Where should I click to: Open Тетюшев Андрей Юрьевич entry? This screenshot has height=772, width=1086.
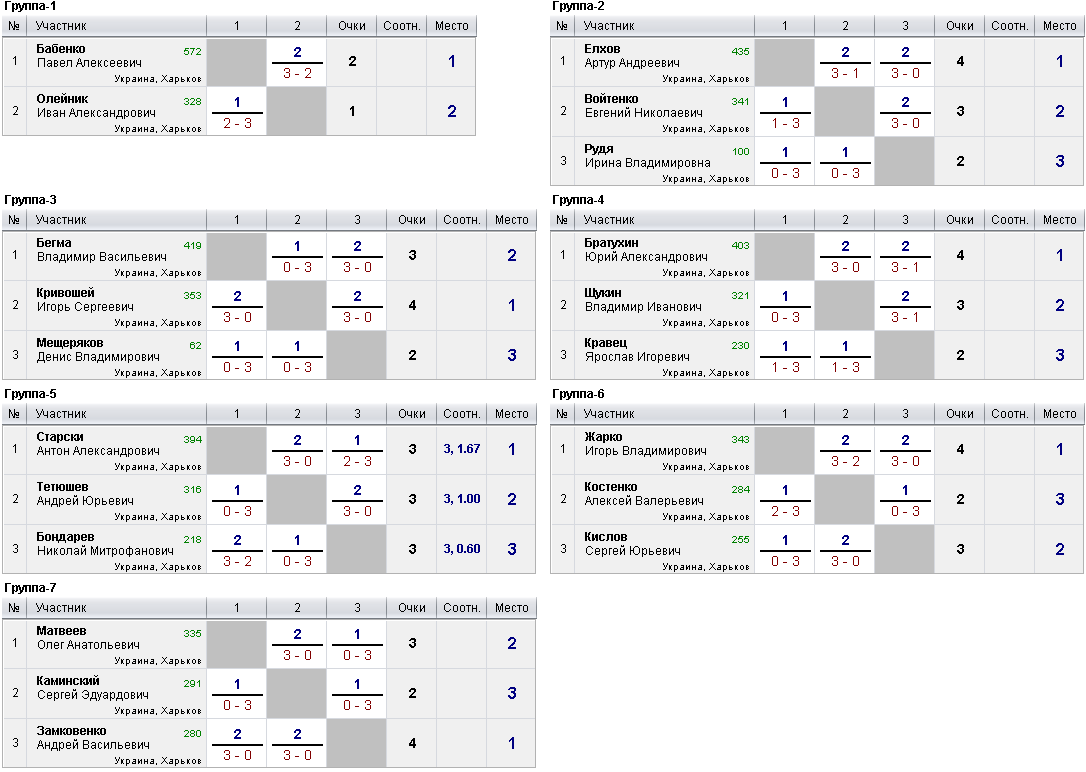click(x=85, y=494)
